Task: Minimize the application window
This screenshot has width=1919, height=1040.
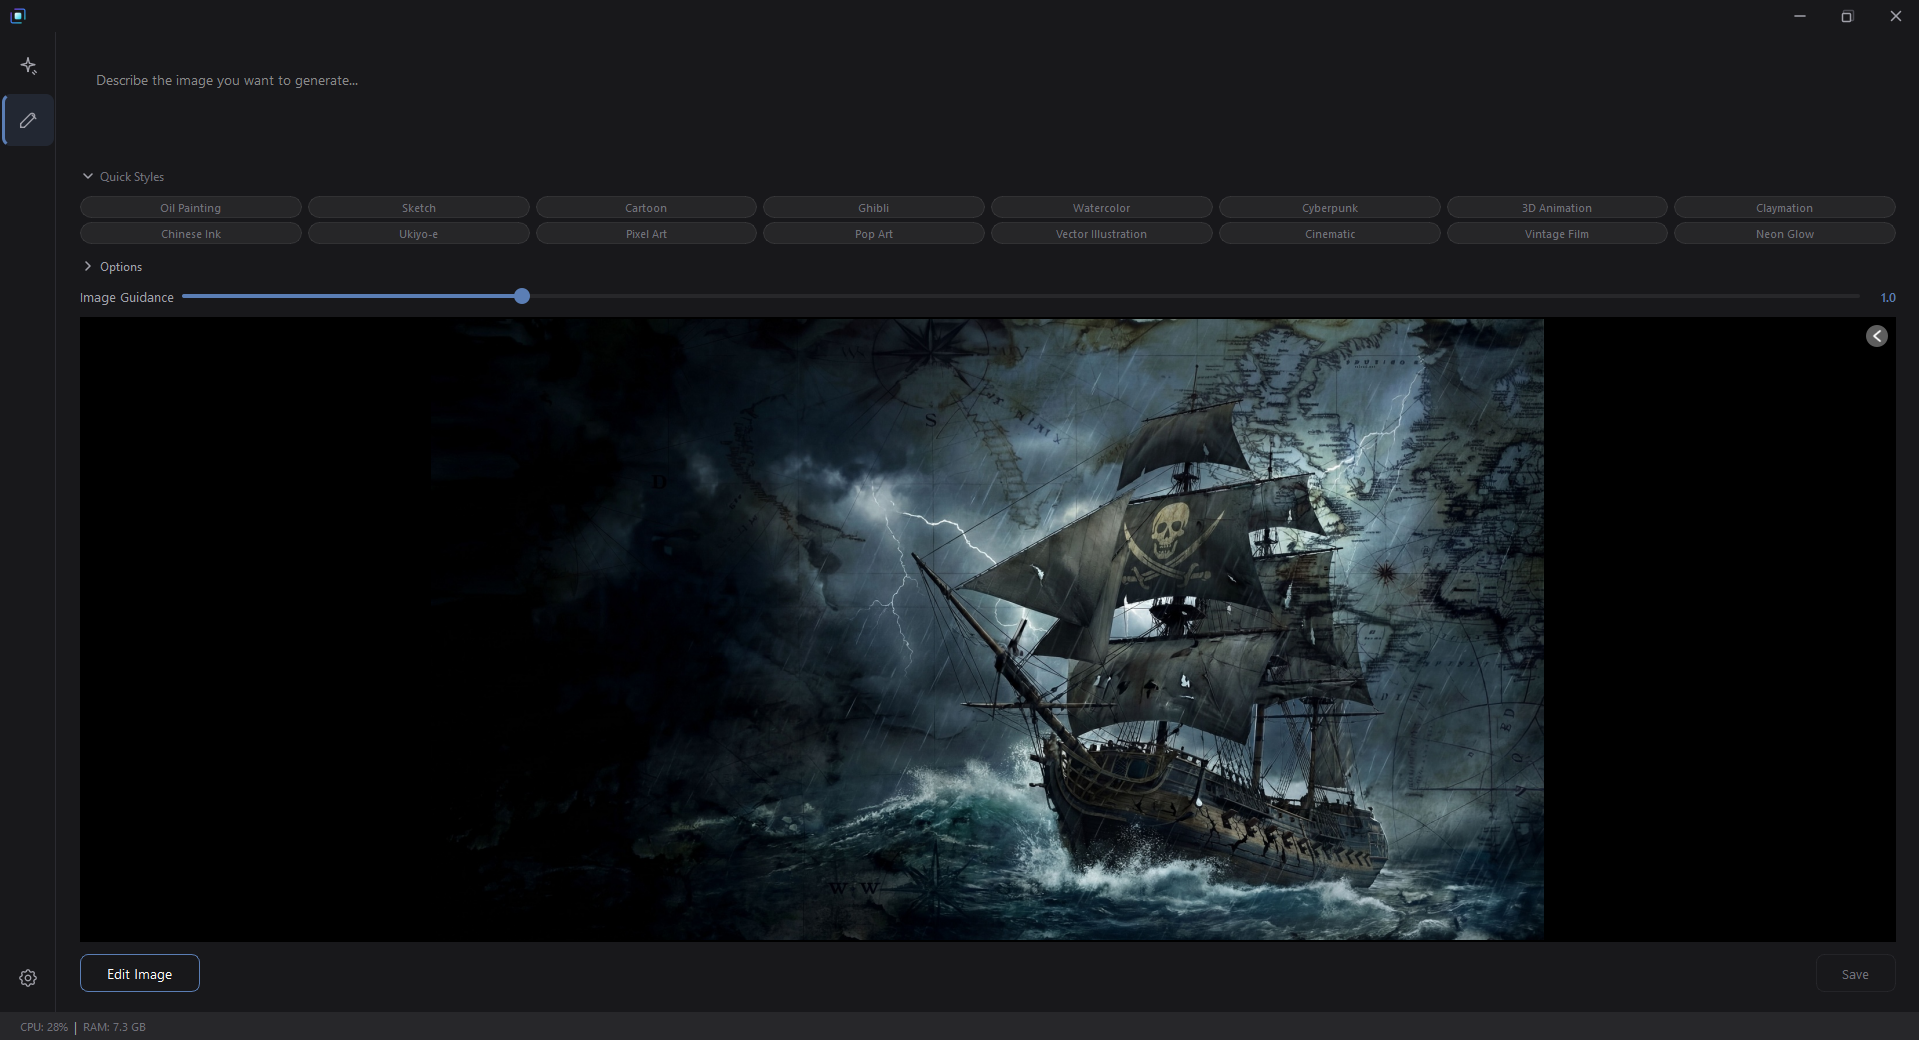Action: pos(1800,16)
